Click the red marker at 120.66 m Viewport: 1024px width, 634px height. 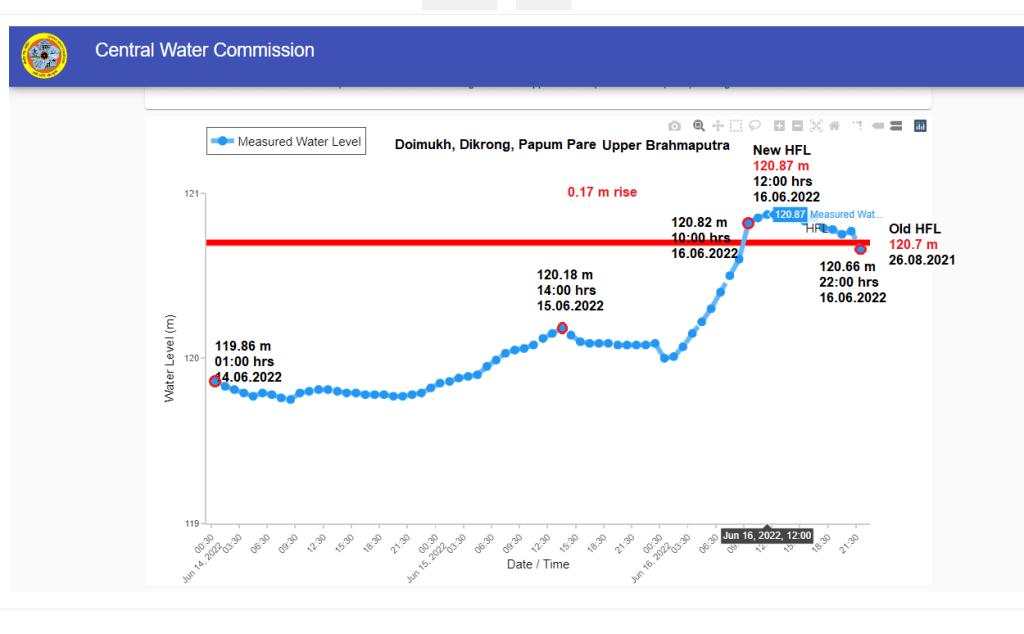(860, 248)
